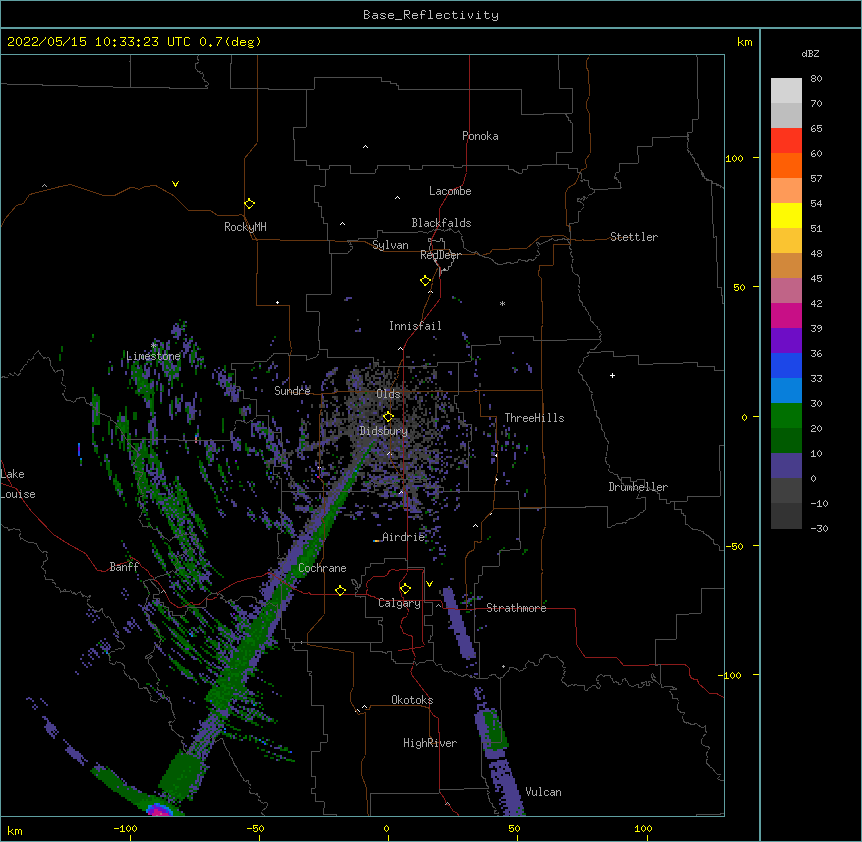Click the yellow marker above Calgary label

[405, 589]
